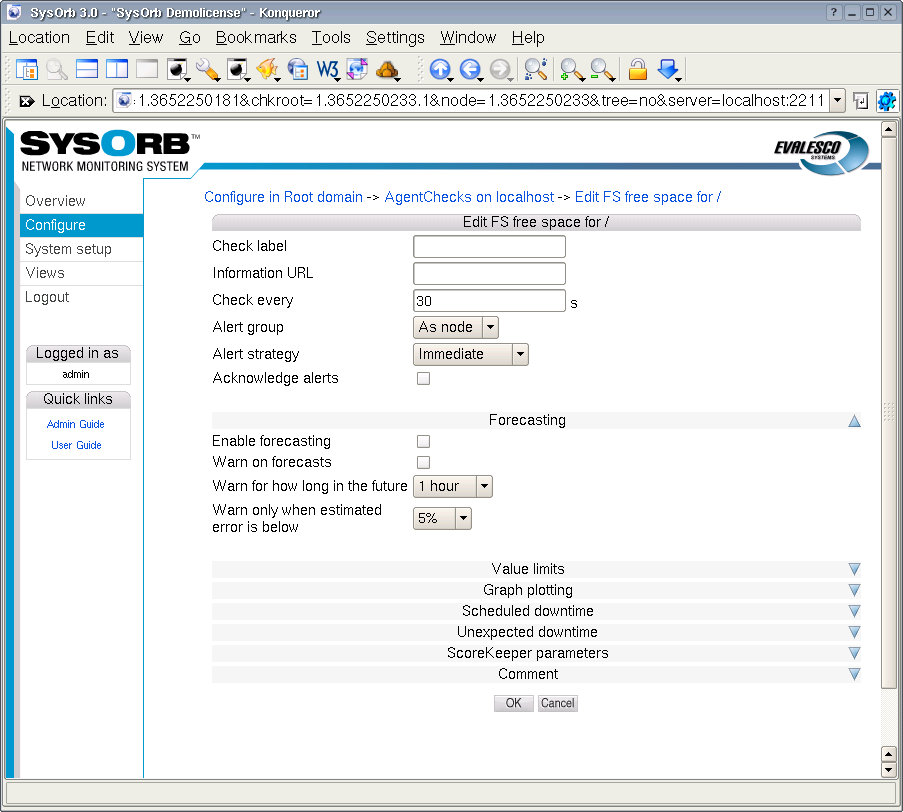Screen dimensions: 903x812
Task: Click the split view top/bottom icon
Action: coord(87,69)
